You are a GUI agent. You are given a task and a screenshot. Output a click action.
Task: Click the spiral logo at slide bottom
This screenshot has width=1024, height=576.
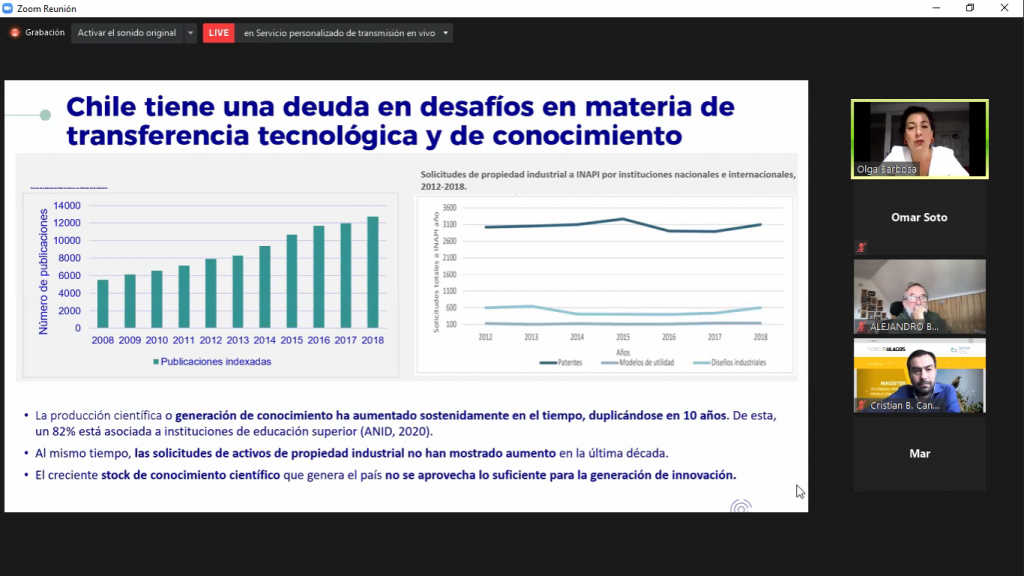point(740,505)
